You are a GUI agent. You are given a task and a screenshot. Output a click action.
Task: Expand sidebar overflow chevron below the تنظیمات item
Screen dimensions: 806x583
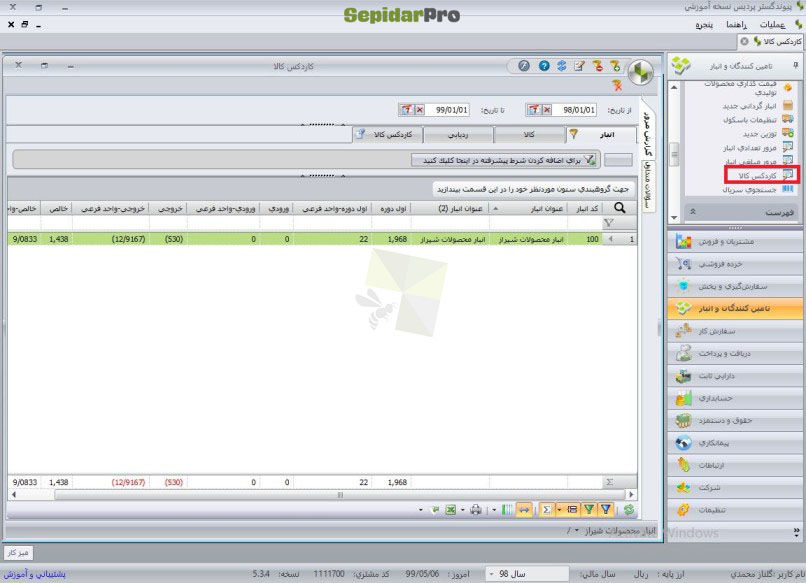[796, 532]
